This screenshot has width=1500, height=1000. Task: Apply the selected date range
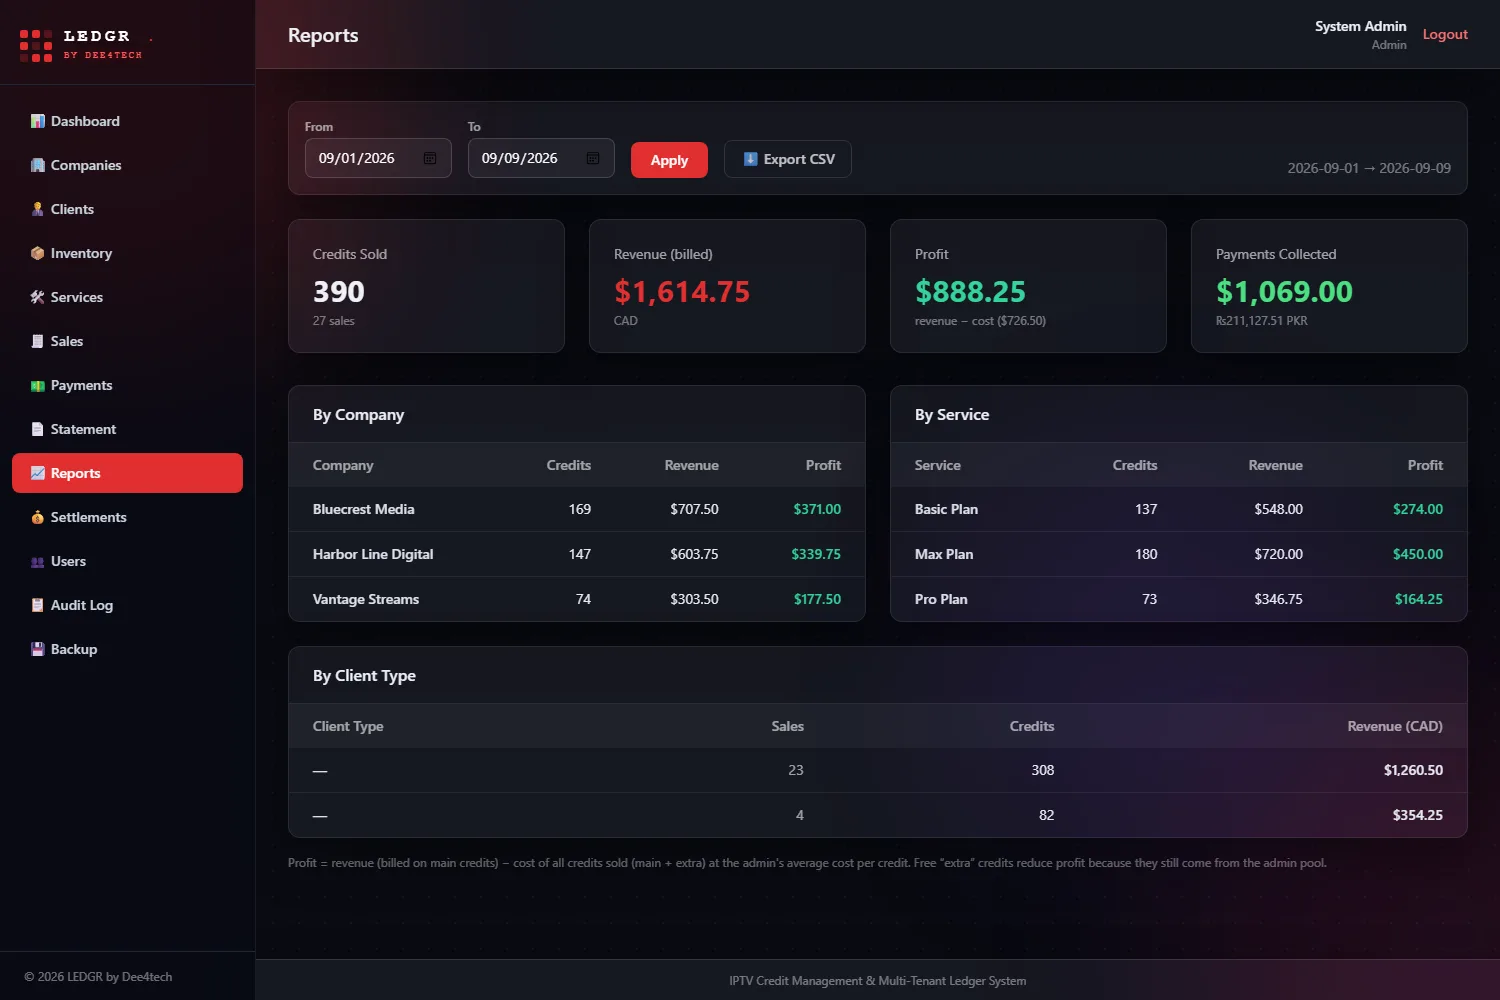669,160
